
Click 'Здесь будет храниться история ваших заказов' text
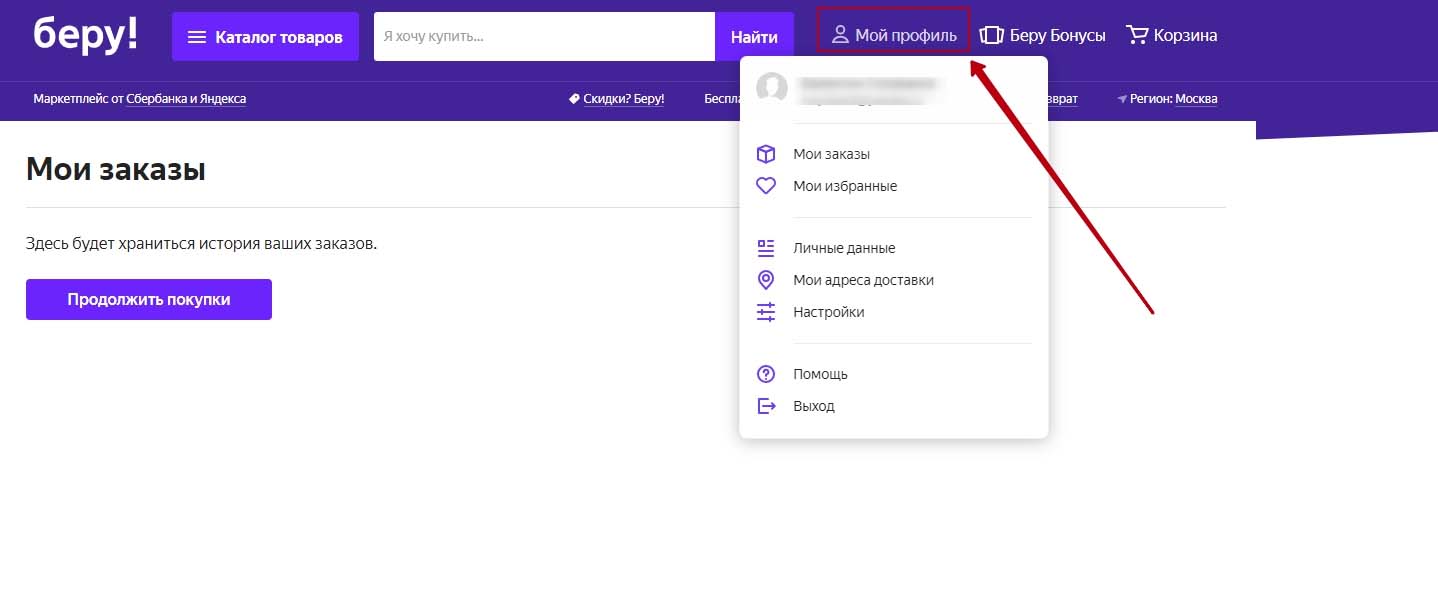point(201,243)
